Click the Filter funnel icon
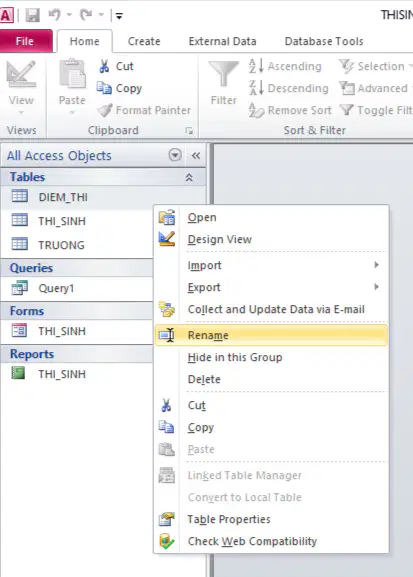 point(223,75)
